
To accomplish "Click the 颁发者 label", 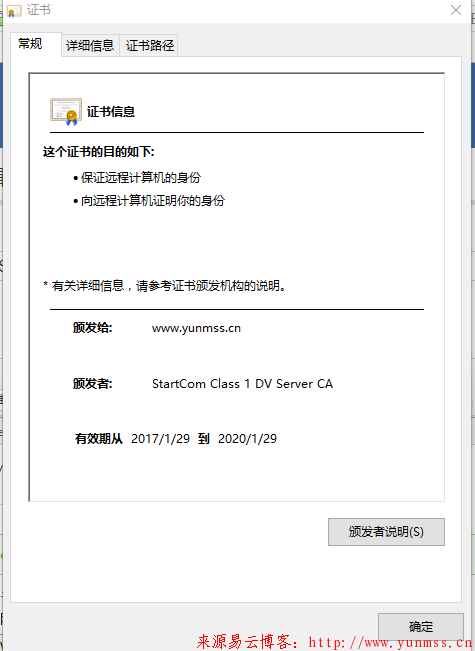I will point(93,384).
